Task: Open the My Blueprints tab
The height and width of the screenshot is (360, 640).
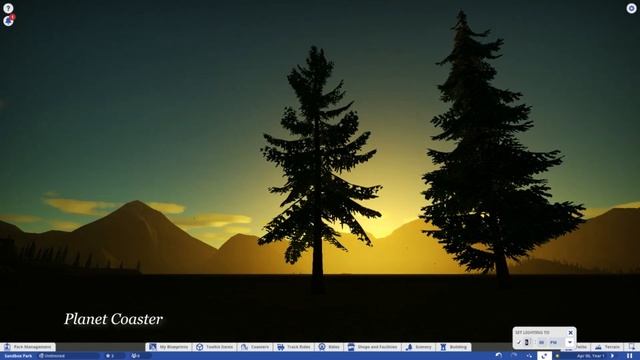Action: 169,347
